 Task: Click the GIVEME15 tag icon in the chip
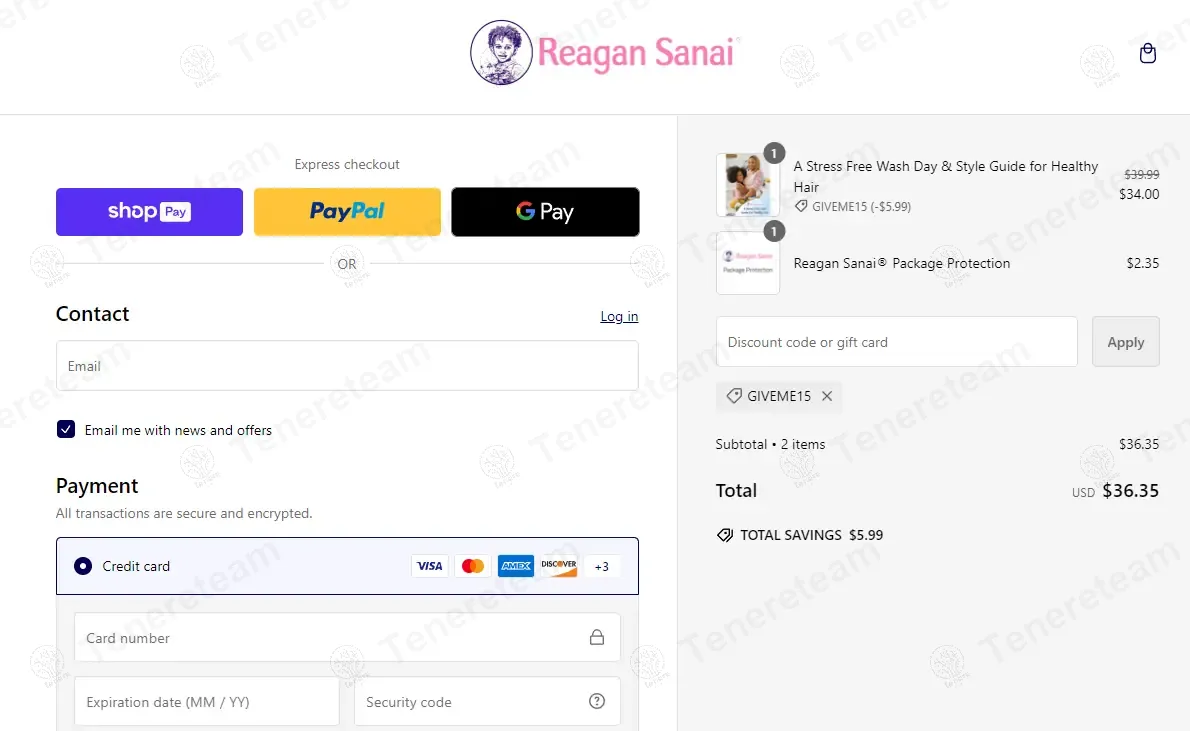click(x=734, y=396)
